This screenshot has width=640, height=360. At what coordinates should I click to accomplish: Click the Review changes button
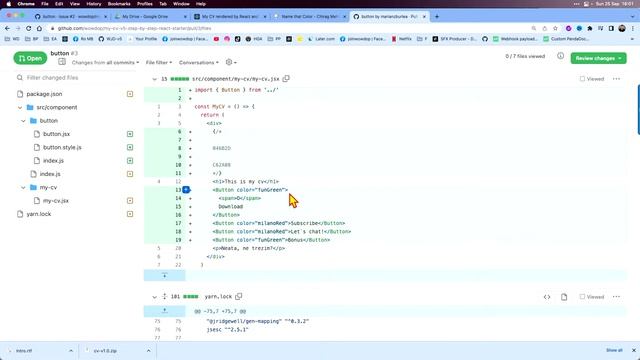tap(598, 58)
